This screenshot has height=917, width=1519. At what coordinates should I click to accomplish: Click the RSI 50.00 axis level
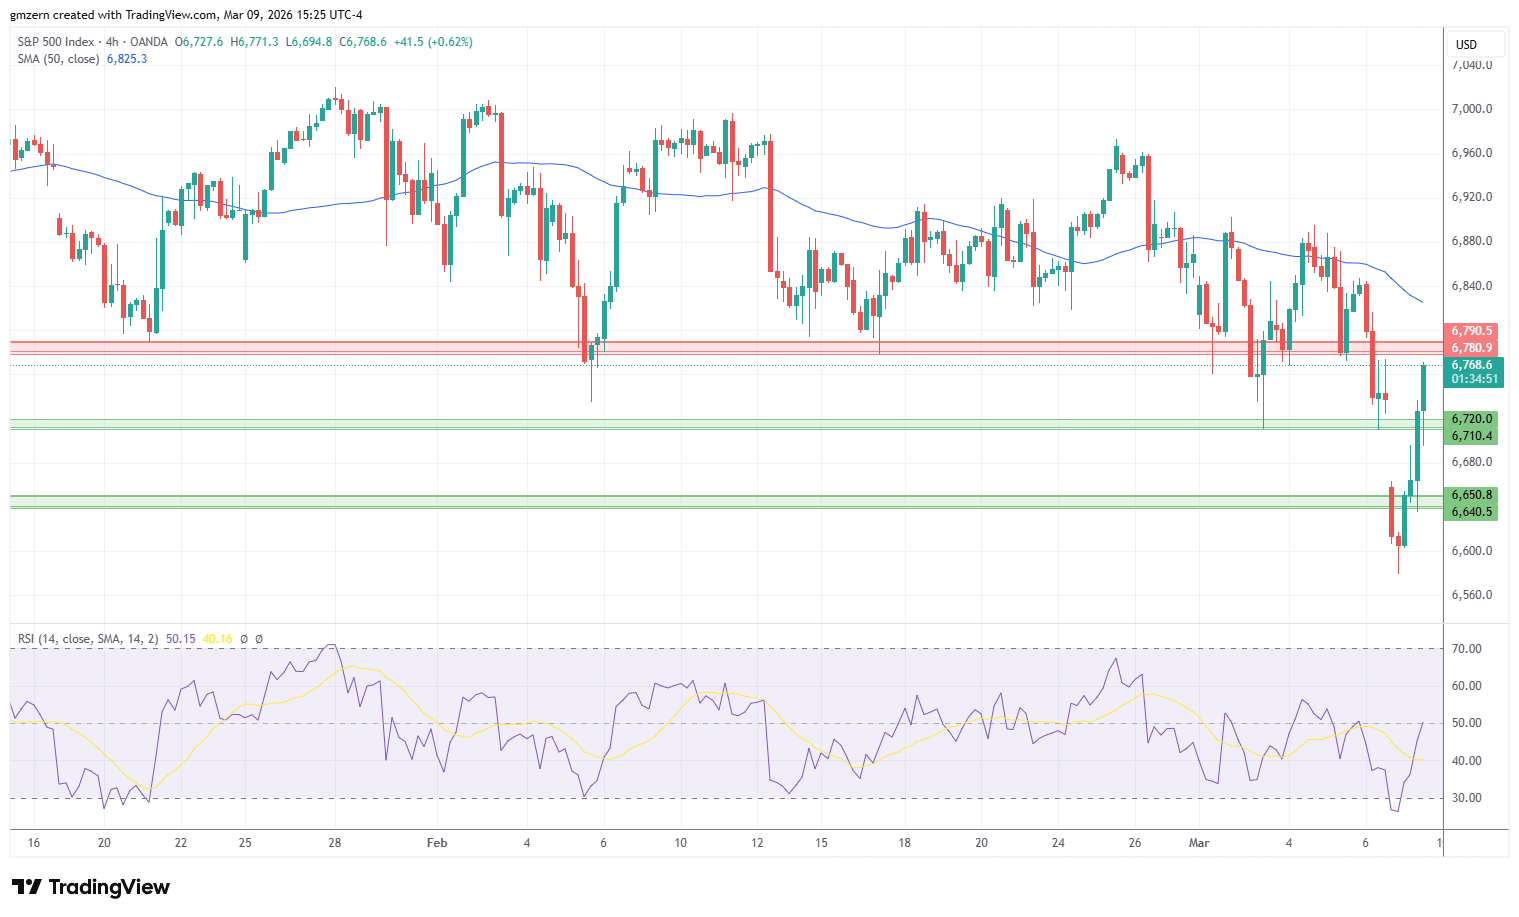point(1467,723)
